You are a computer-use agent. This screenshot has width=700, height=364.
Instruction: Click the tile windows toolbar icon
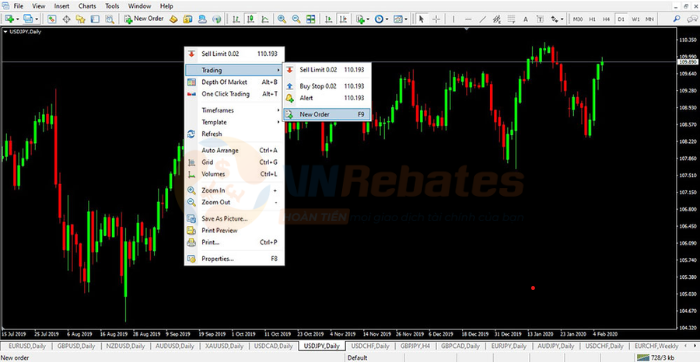[x=311, y=19]
